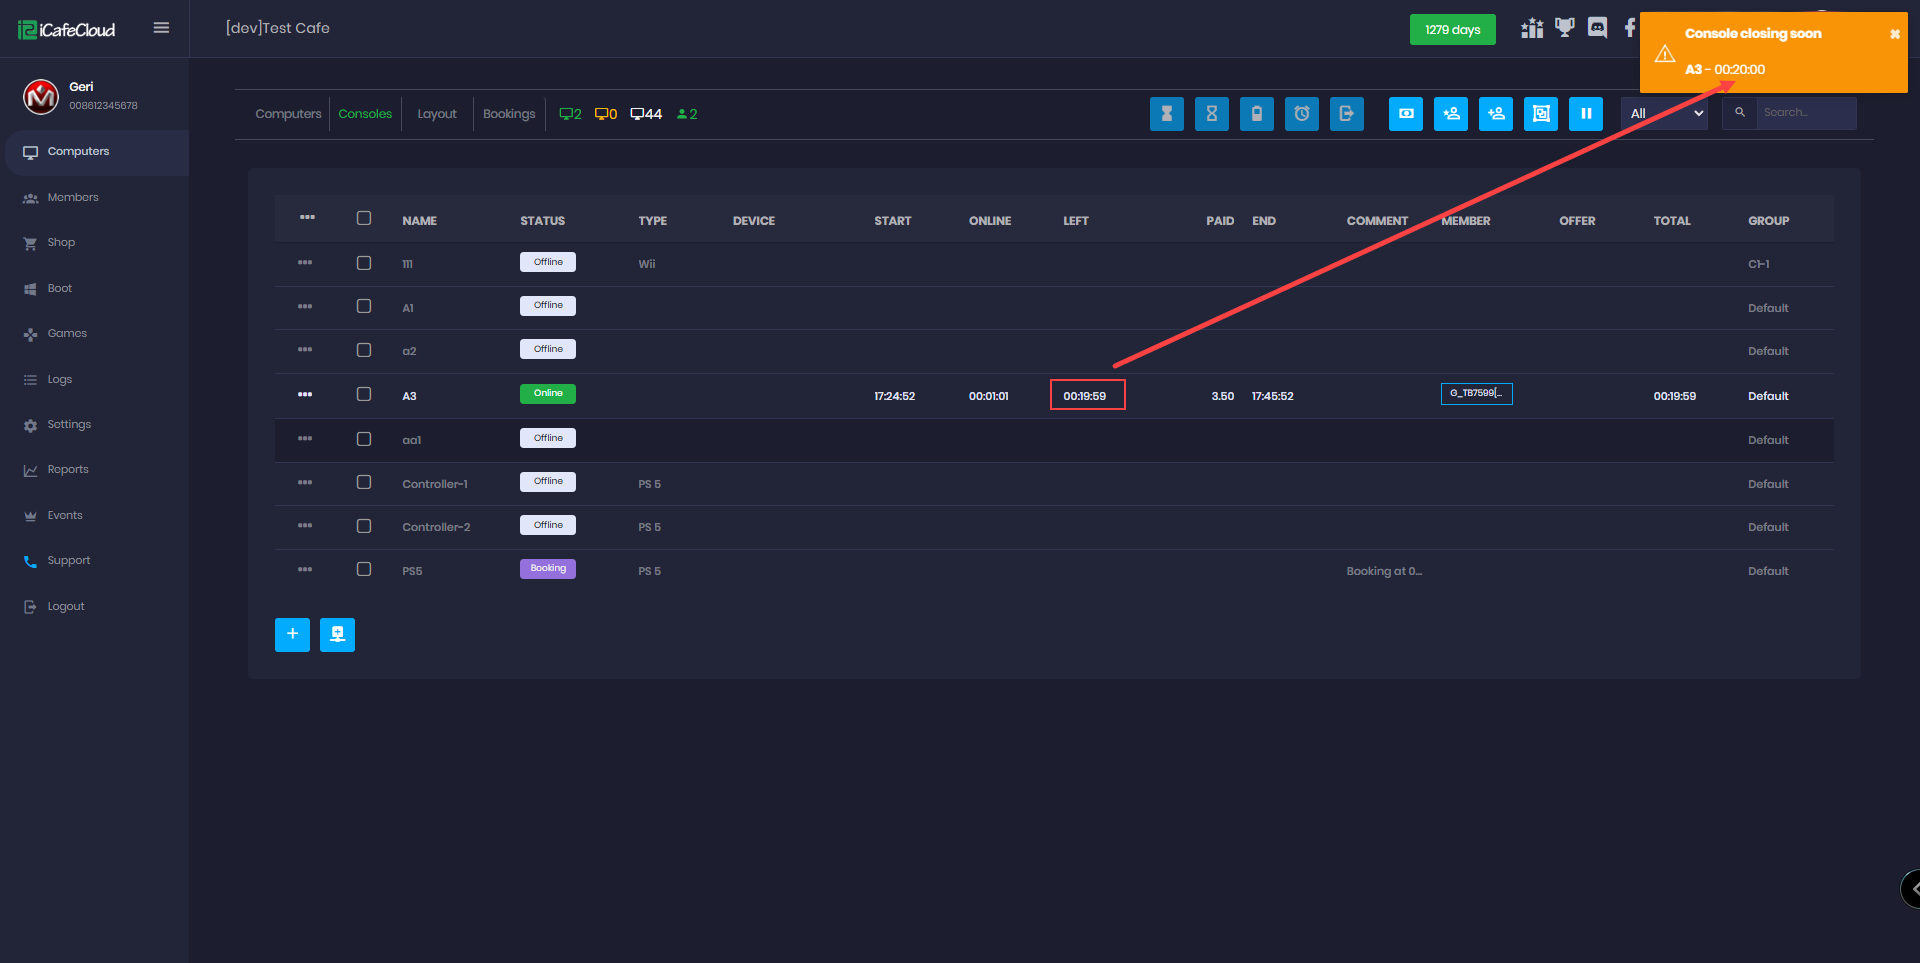This screenshot has height=963, width=1920.
Task: Click the alarm clock toolbar icon
Action: pos(1301,114)
